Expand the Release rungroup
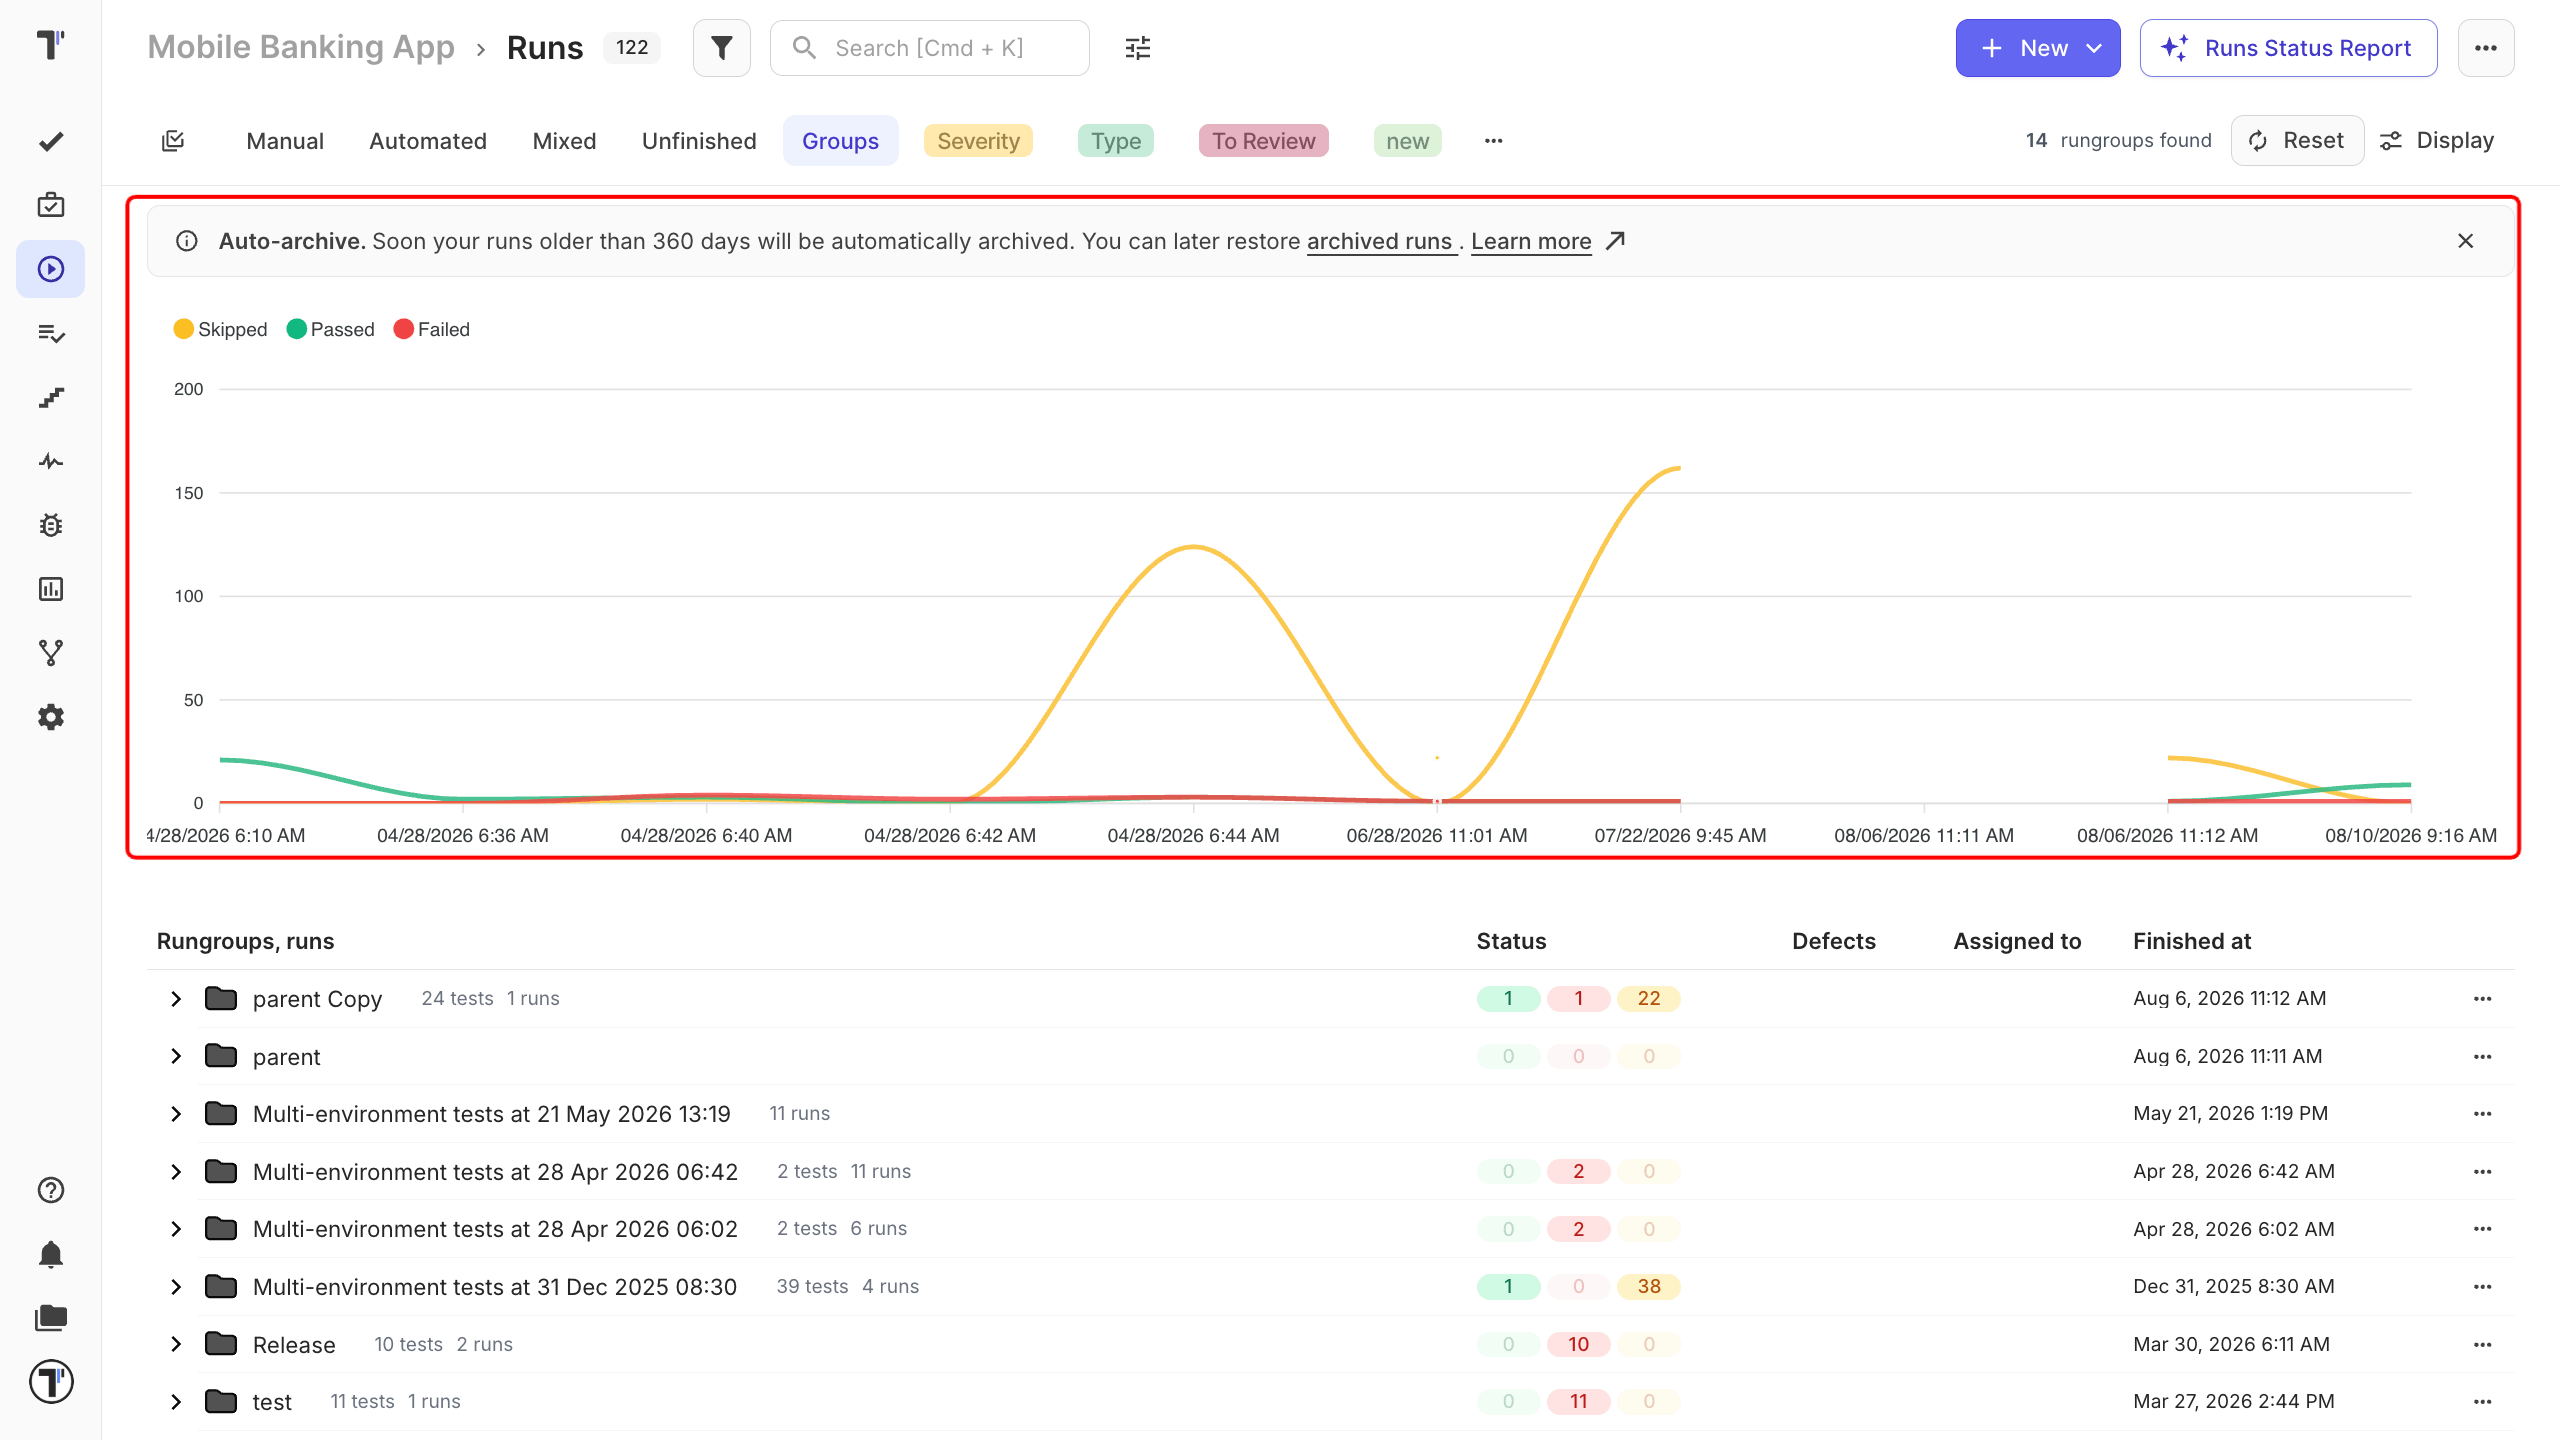 pyautogui.click(x=176, y=1345)
